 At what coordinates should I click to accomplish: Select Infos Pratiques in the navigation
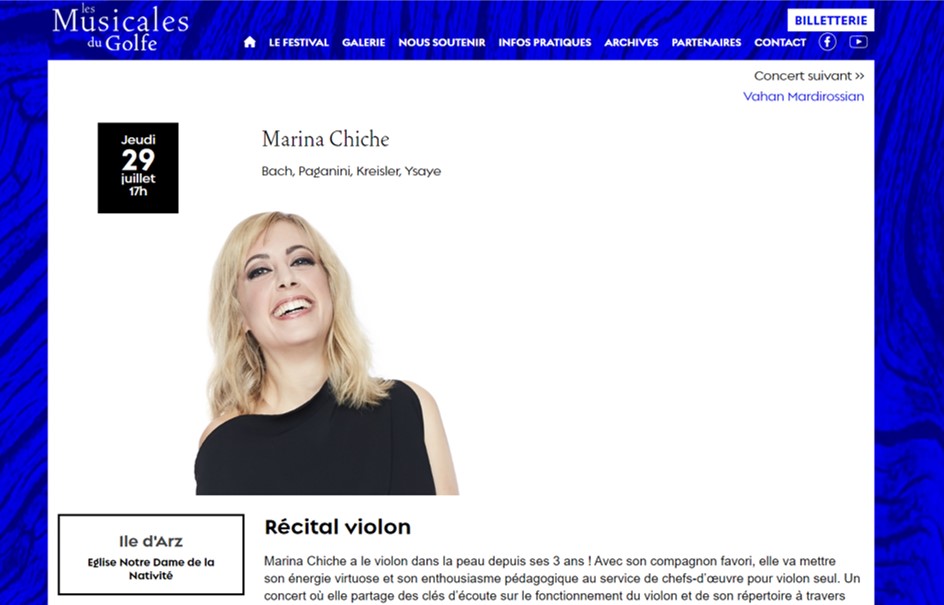pos(545,42)
